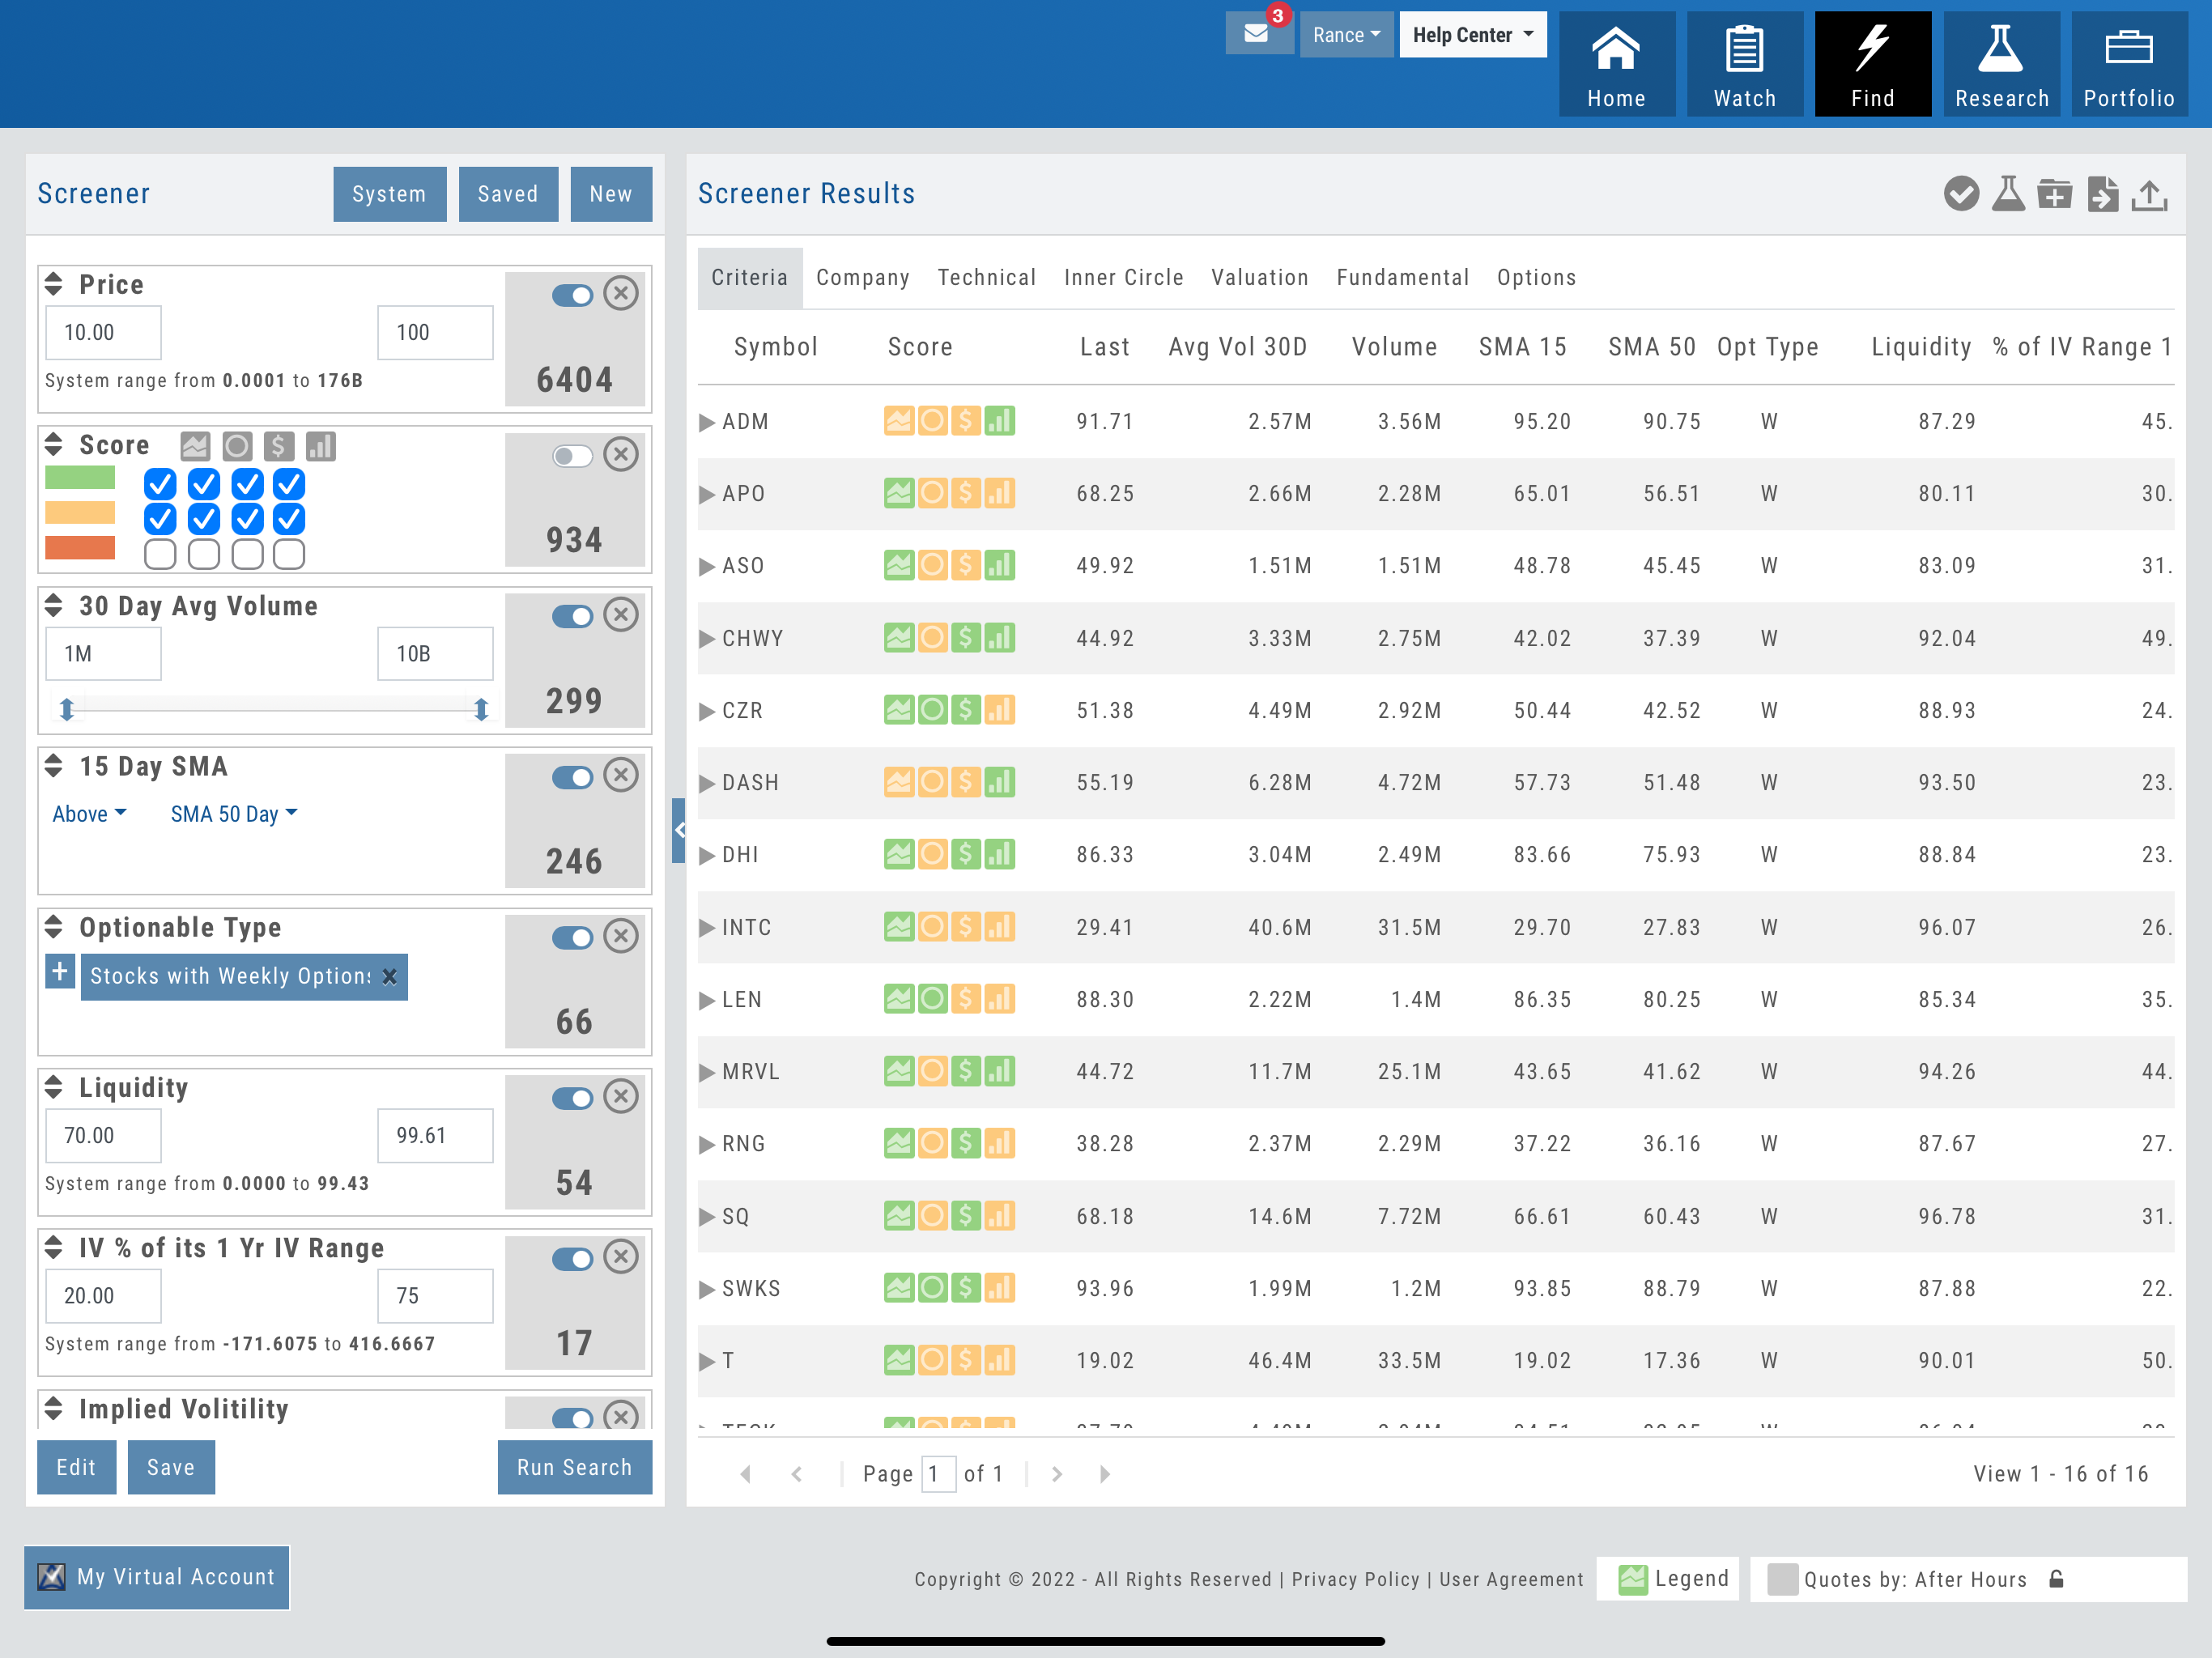This screenshot has height=1658, width=2212.
Task: Click the Score dollar icon in filter header
Action: click(x=279, y=446)
